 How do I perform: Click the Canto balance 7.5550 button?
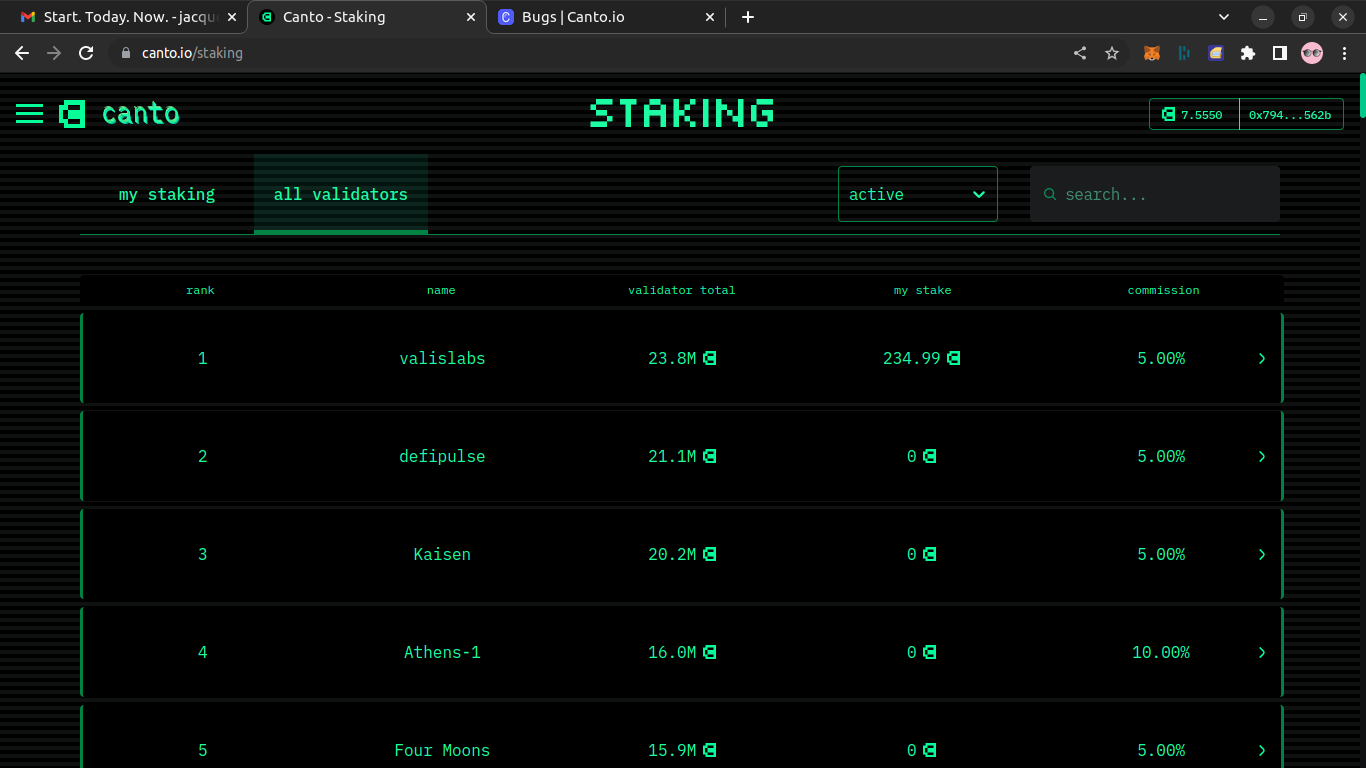1194,115
